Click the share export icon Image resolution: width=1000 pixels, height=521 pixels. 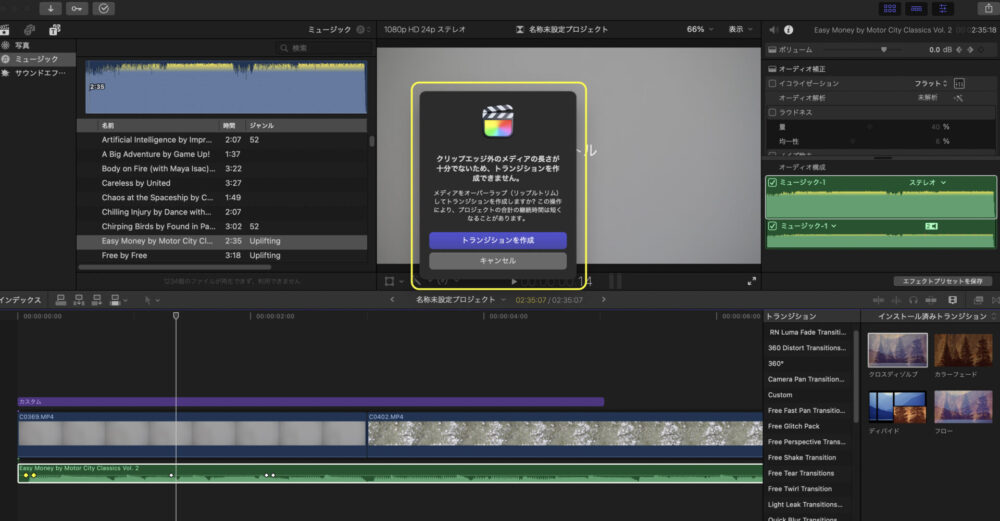pos(987,8)
